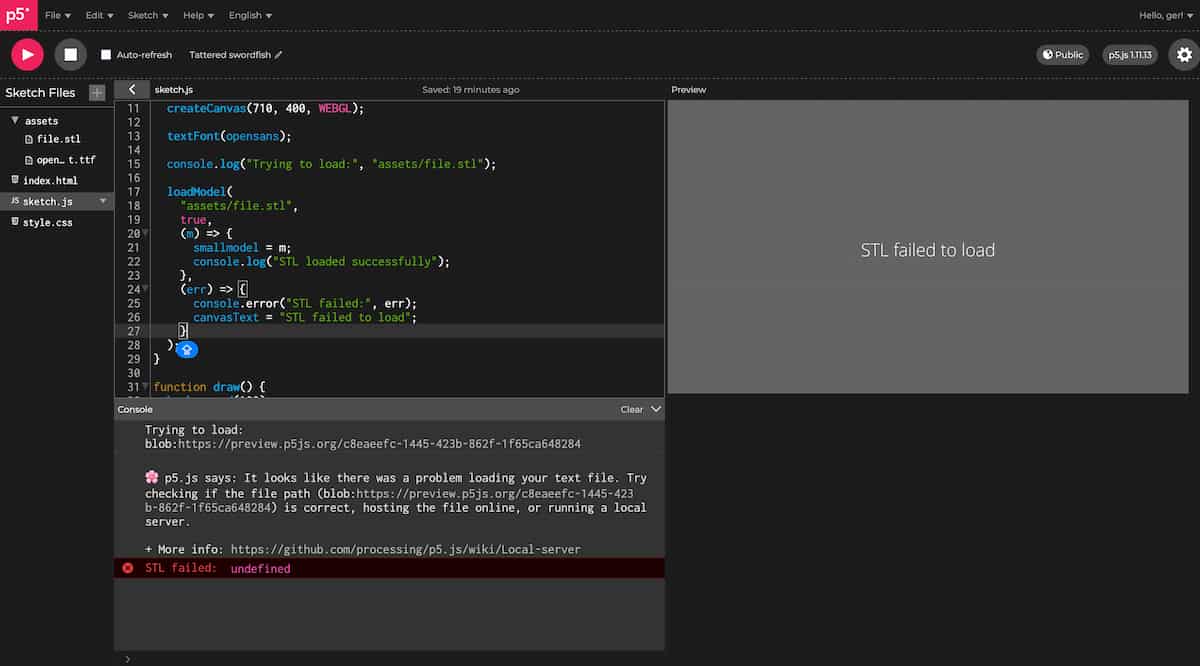Image resolution: width=1200 pixels, height=666 pixels.
Task: Click the Sketch Files heading
Action: 40,93
